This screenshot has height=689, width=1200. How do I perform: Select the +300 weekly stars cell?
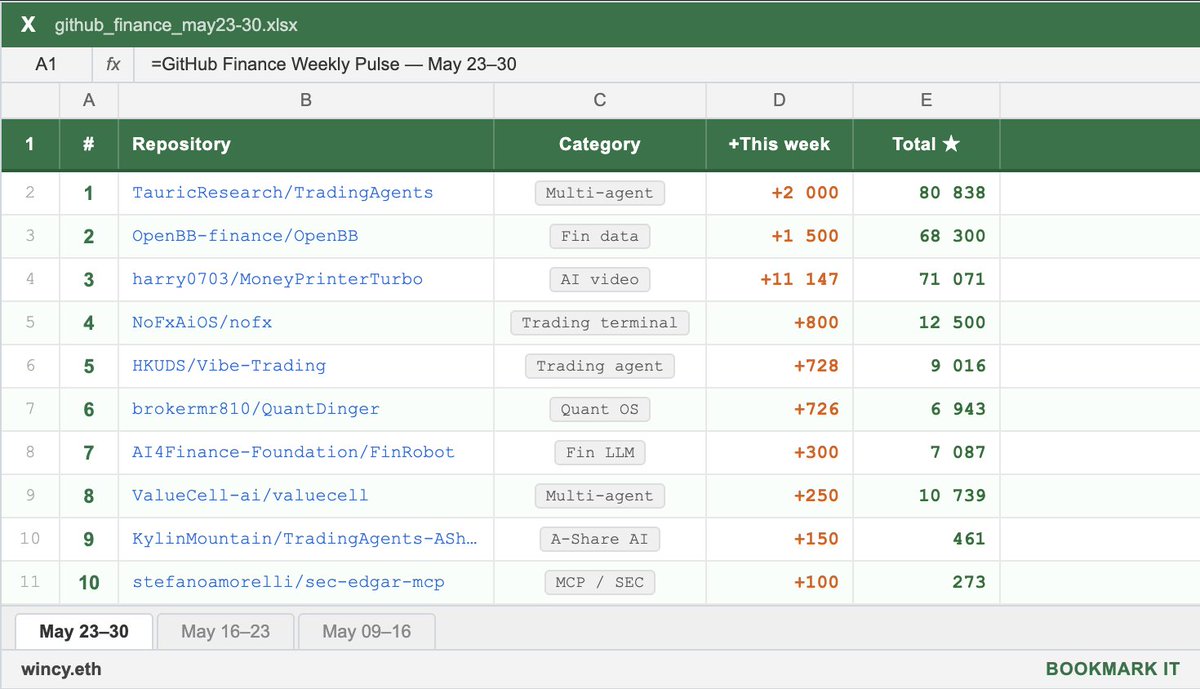pyautogui.click(x=779, y=452)
